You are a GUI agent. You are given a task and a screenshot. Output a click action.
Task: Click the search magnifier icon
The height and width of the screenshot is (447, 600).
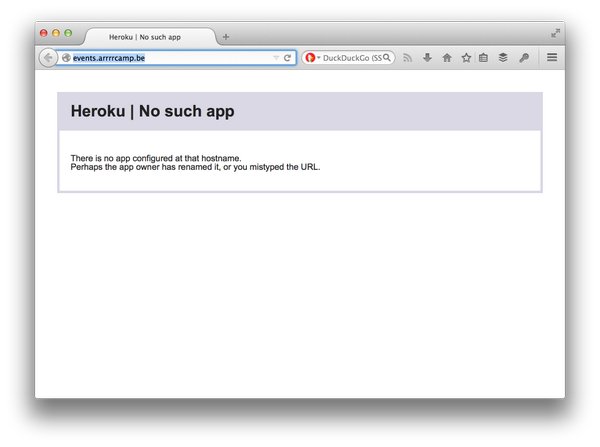[x=387, y=57]
